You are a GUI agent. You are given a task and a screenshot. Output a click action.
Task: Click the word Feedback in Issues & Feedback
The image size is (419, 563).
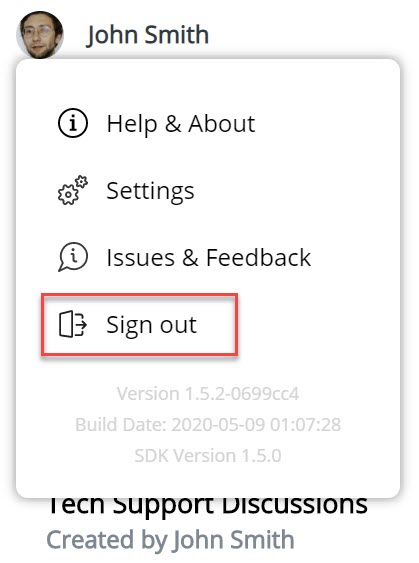258,257
